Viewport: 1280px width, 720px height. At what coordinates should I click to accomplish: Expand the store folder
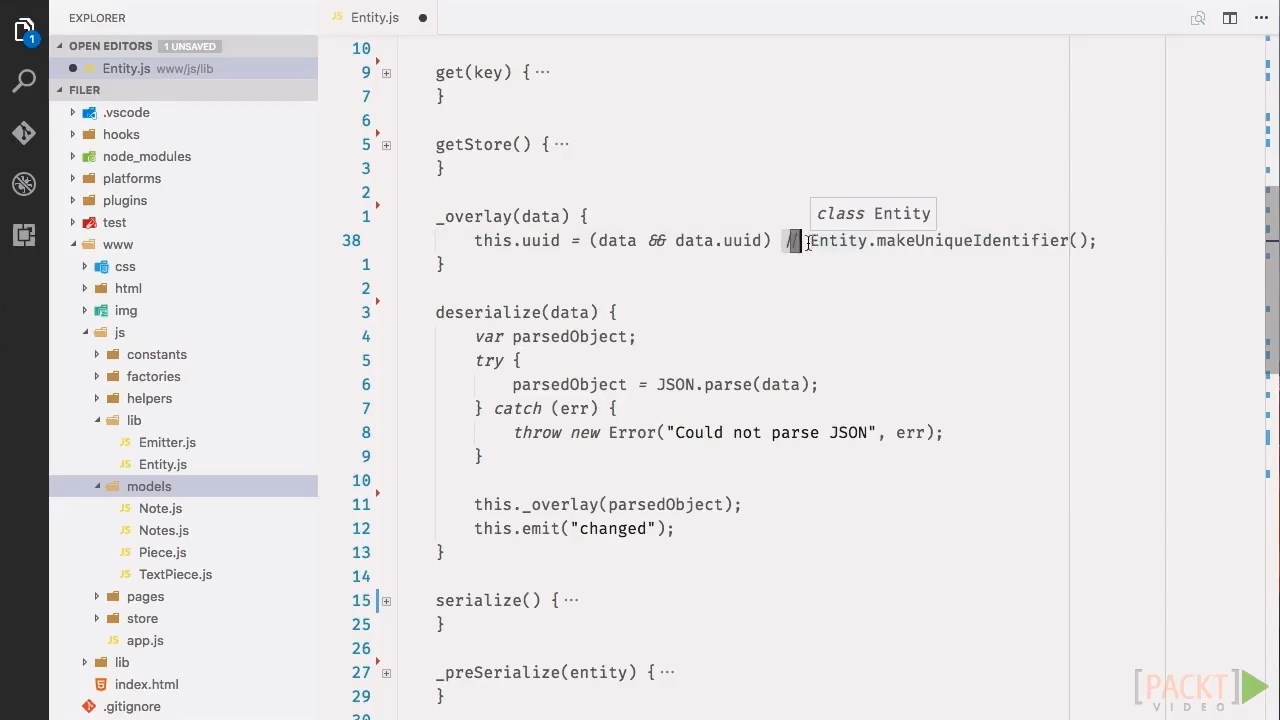point(142,618)
